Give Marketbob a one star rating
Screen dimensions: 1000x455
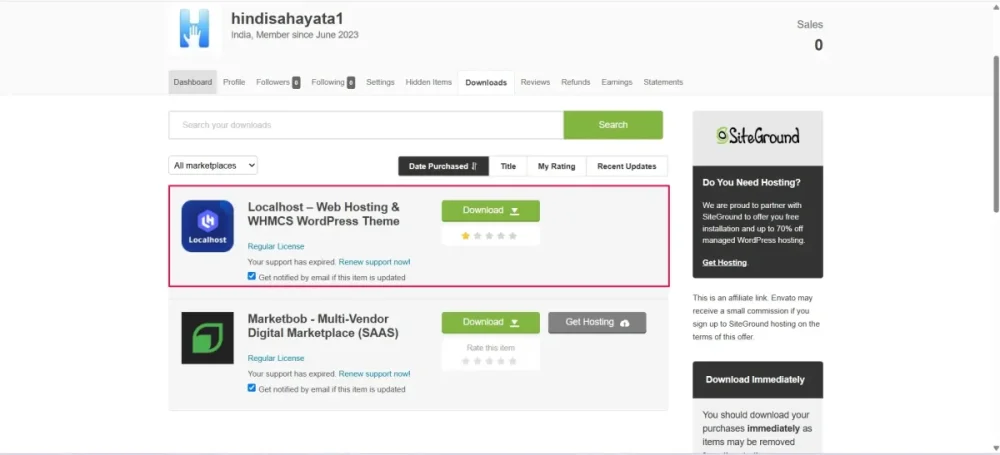[466, 361]
